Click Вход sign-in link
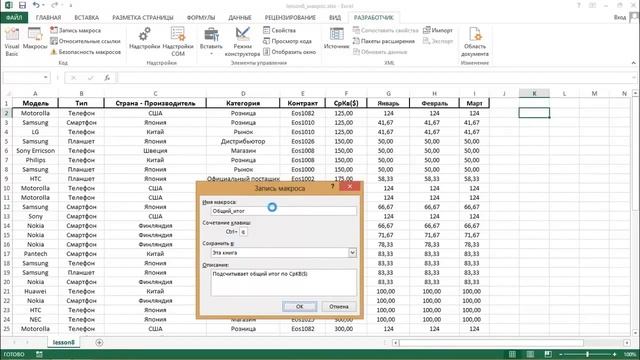The width and height of the screenshot is (640, 360). tap(619, 17)
